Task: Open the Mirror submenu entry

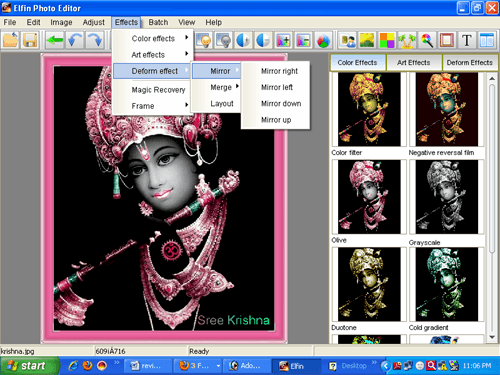Action: click(217, 71)
